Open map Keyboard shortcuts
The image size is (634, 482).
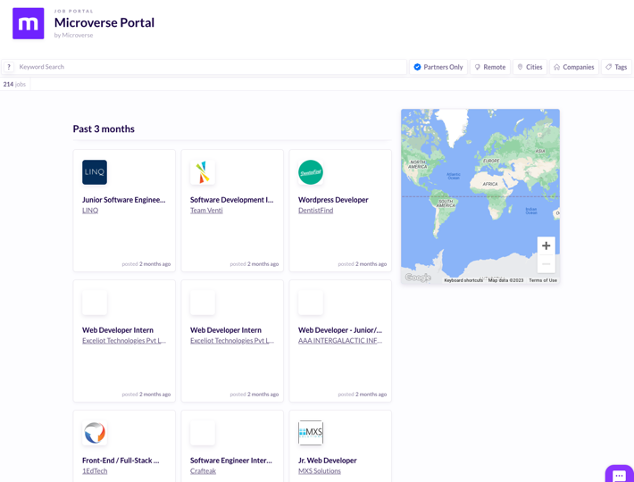[x=463, y=280]
